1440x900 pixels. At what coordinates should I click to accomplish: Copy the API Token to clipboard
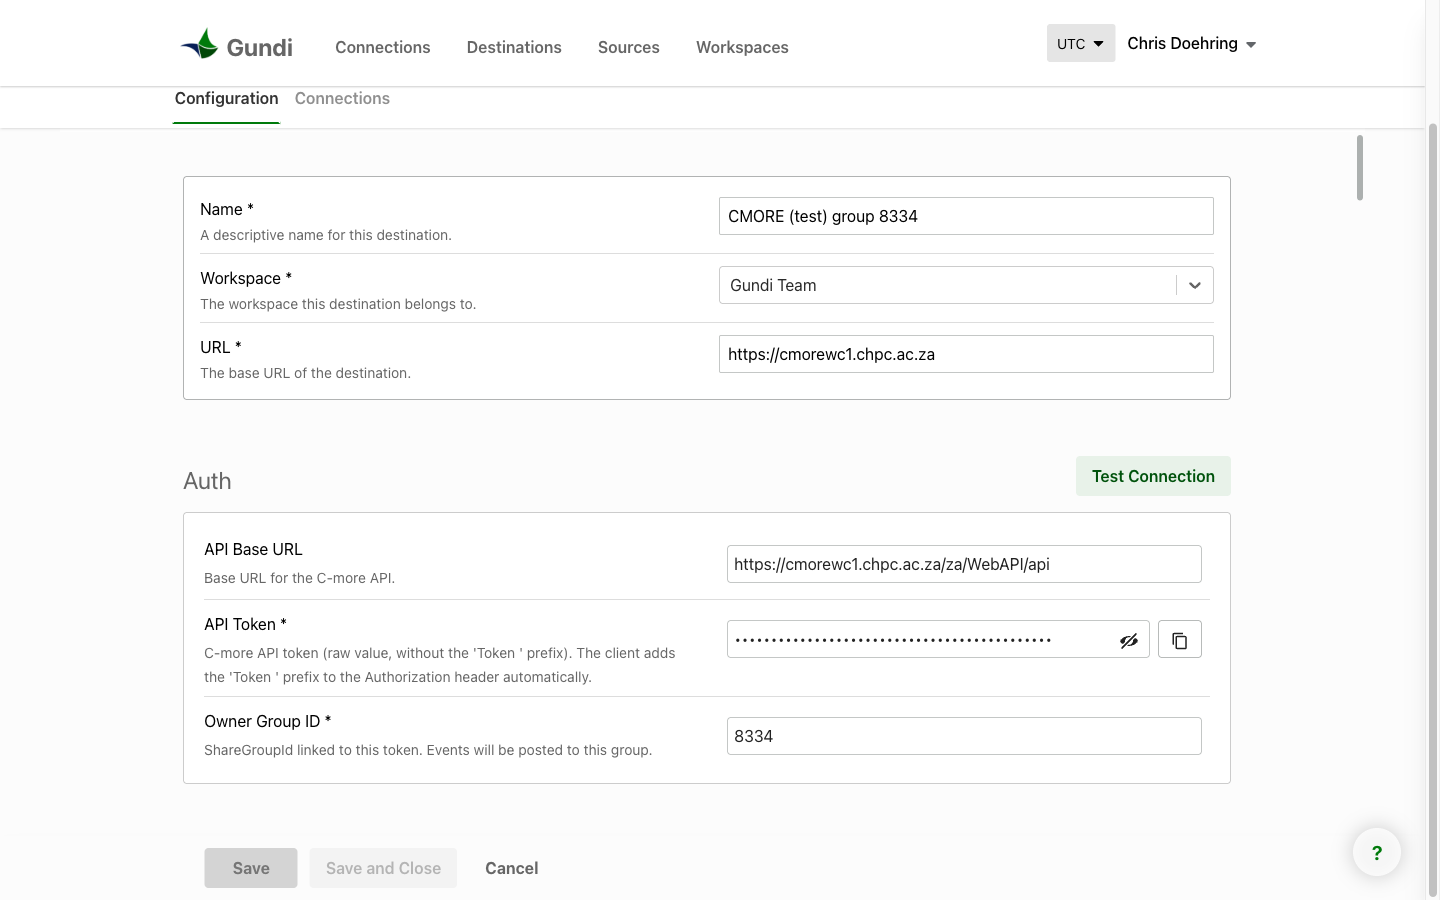coord(1180,640)
